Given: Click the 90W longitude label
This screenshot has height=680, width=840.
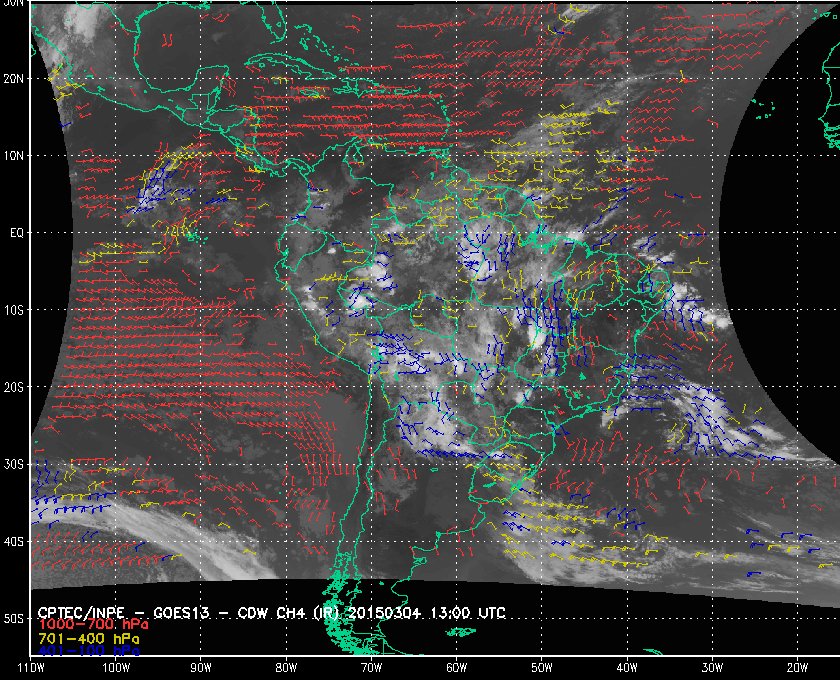Looking at the screenshot, I should [201, 668].
